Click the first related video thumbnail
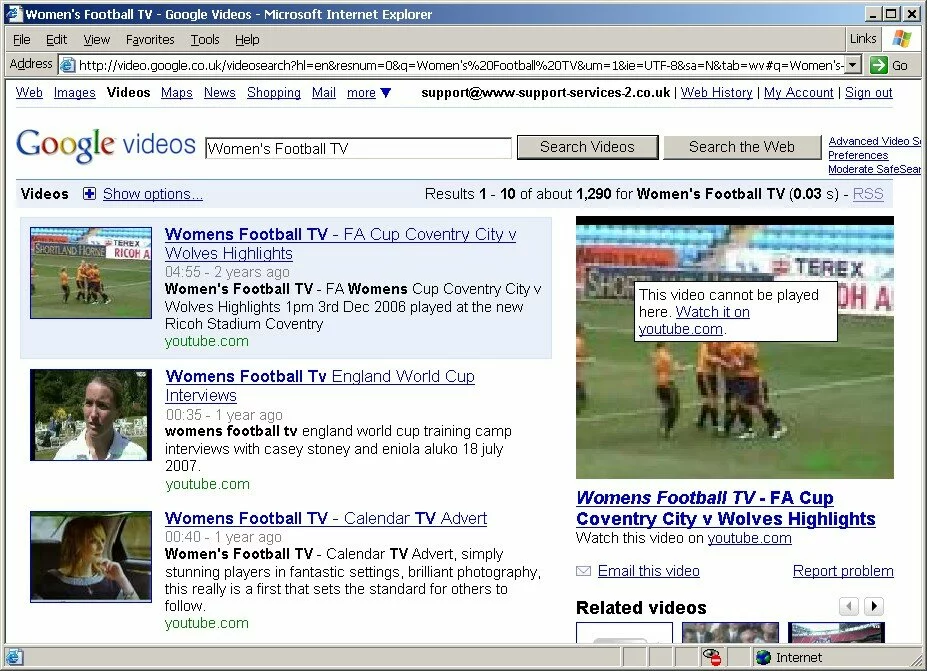Image resolution: width=927 pixels, height=671 pixels. tap(624, 633)
